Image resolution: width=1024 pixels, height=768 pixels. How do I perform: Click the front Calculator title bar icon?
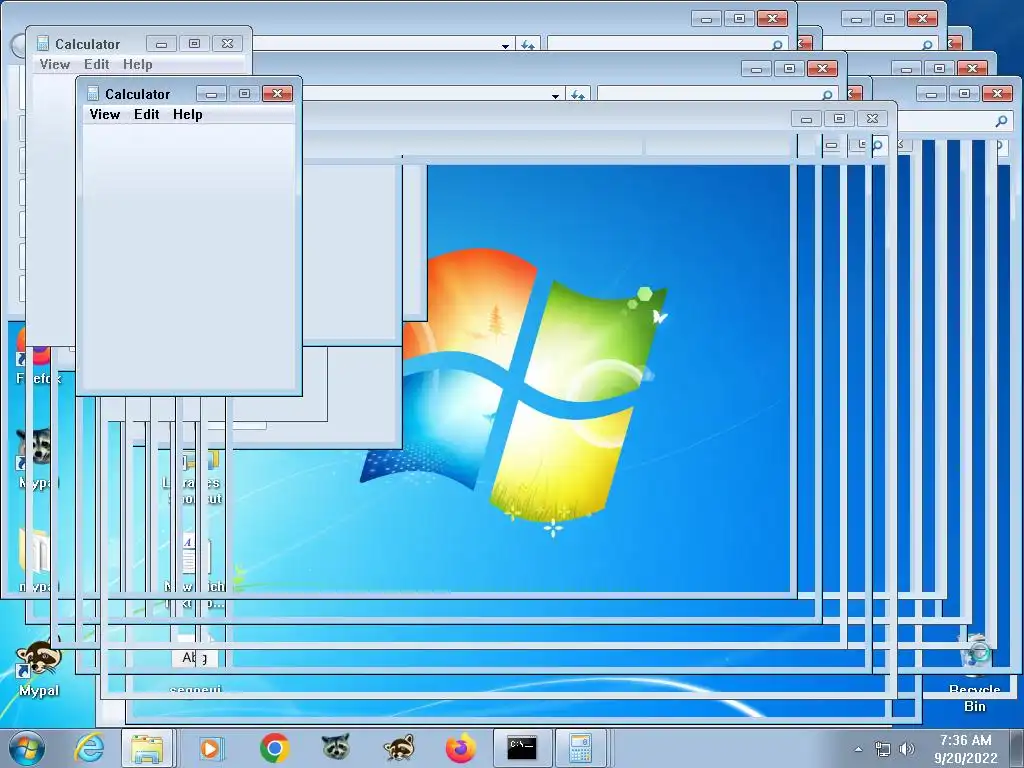pos(93,93)
